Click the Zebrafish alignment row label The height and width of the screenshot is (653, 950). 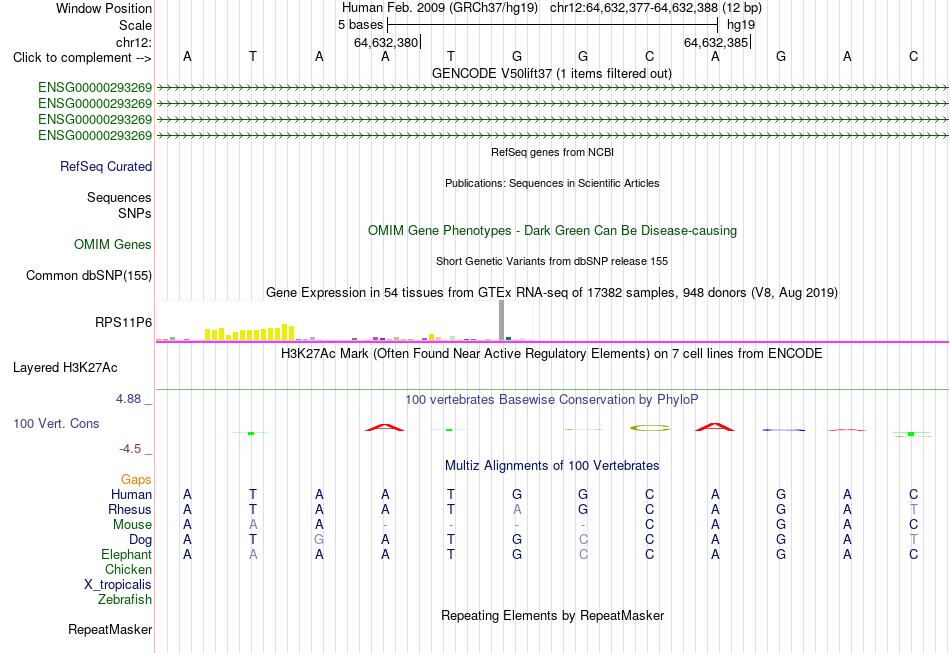click(125, 600)
